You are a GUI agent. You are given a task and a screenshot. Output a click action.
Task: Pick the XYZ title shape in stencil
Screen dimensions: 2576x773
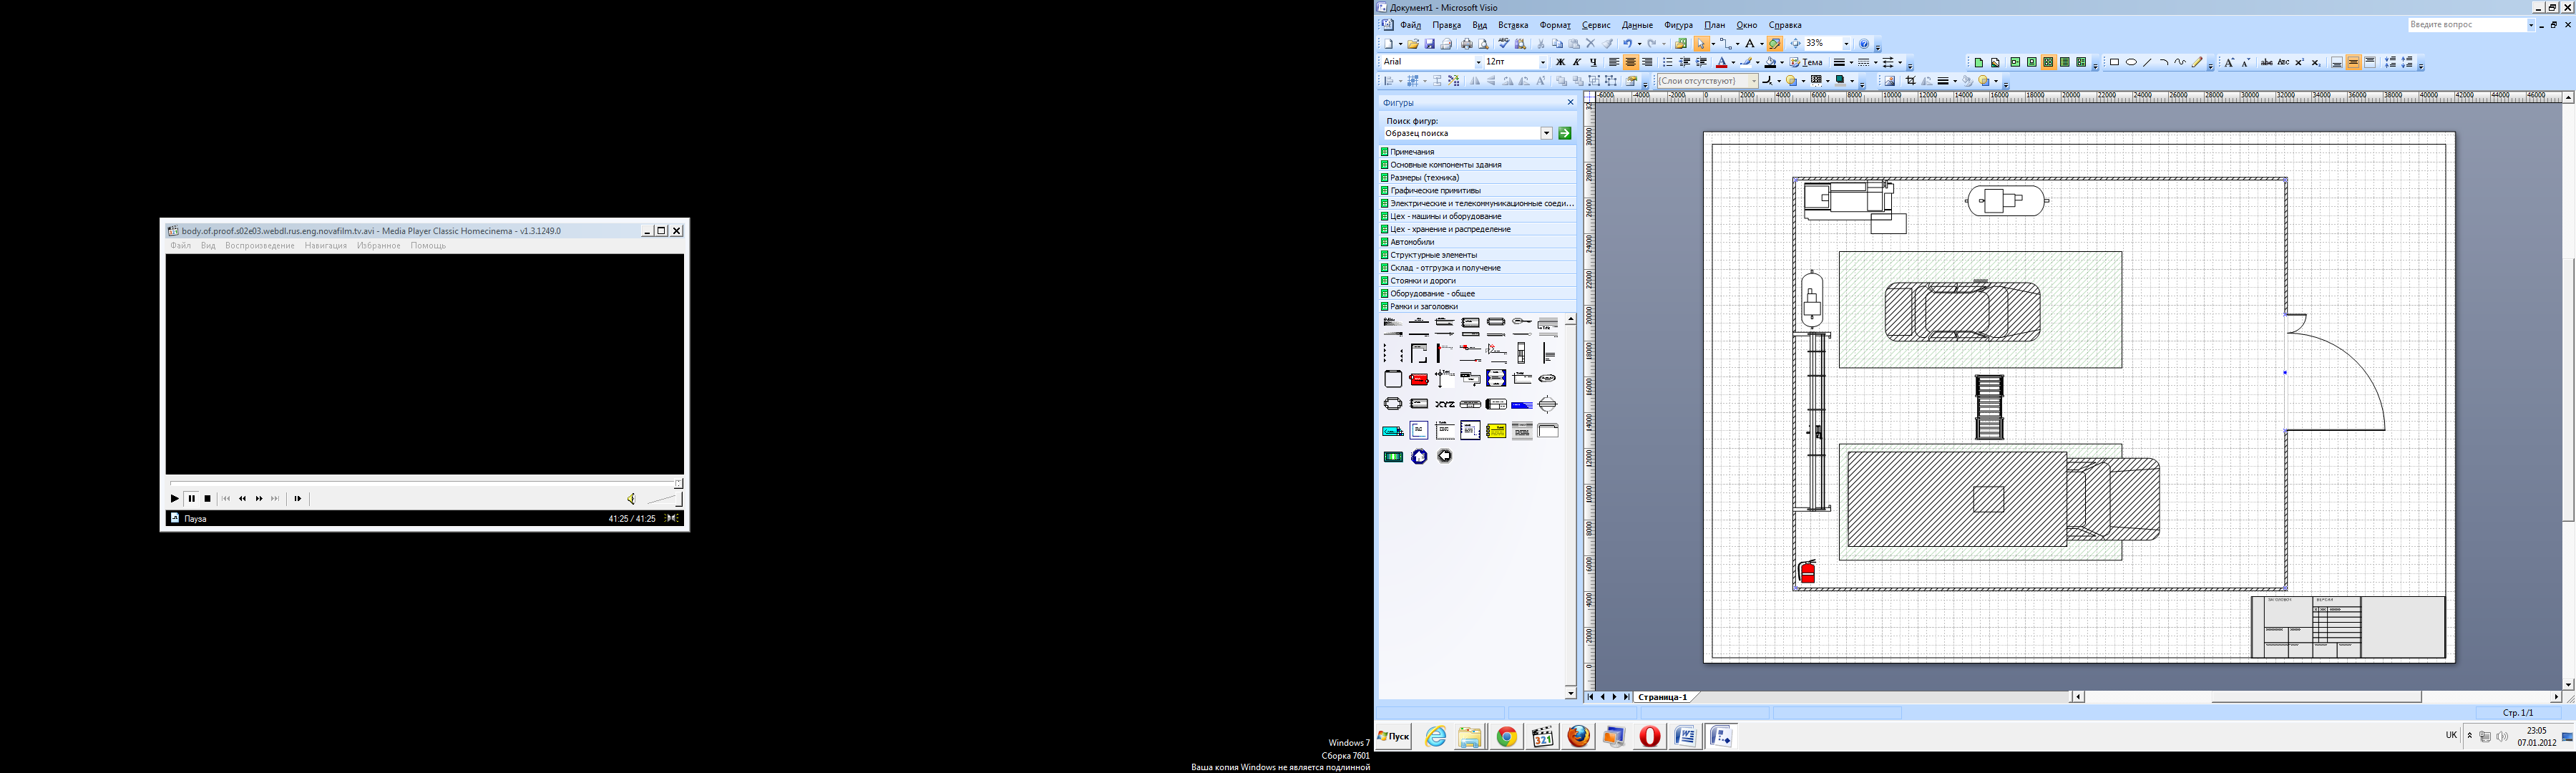click(x=1445, y=404)
